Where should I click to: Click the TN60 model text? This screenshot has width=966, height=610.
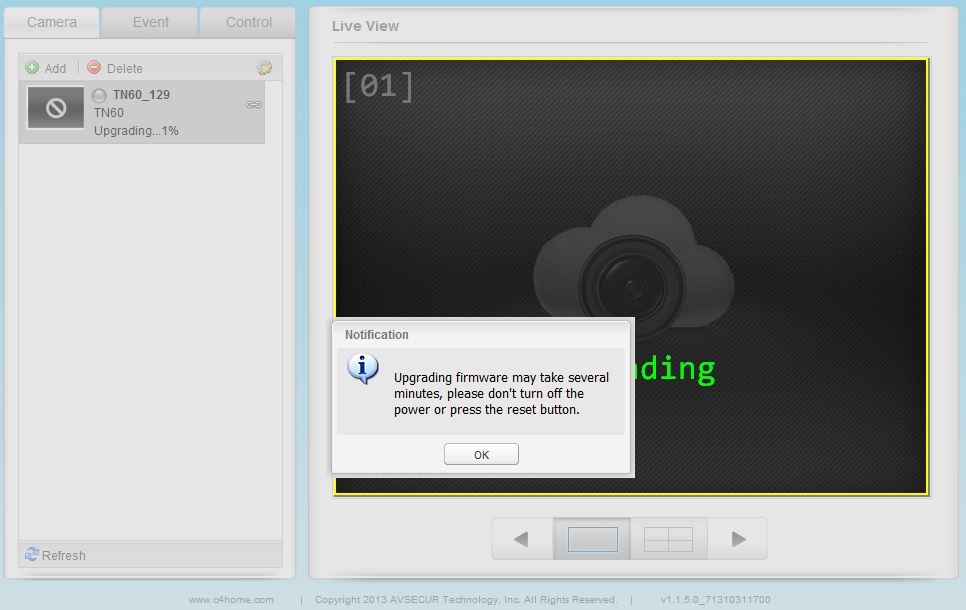(x=108, y=113)
